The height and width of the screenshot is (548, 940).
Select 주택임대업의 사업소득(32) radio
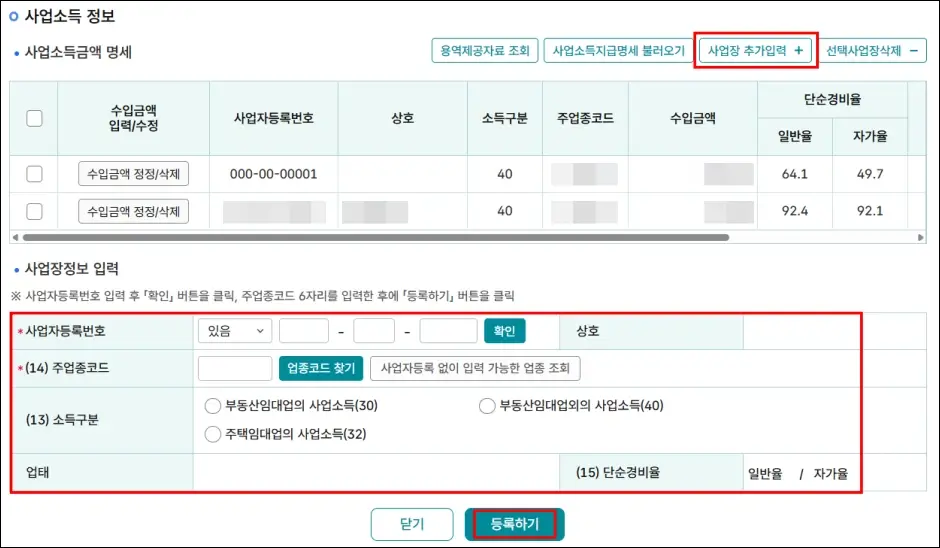coord(213,434)
